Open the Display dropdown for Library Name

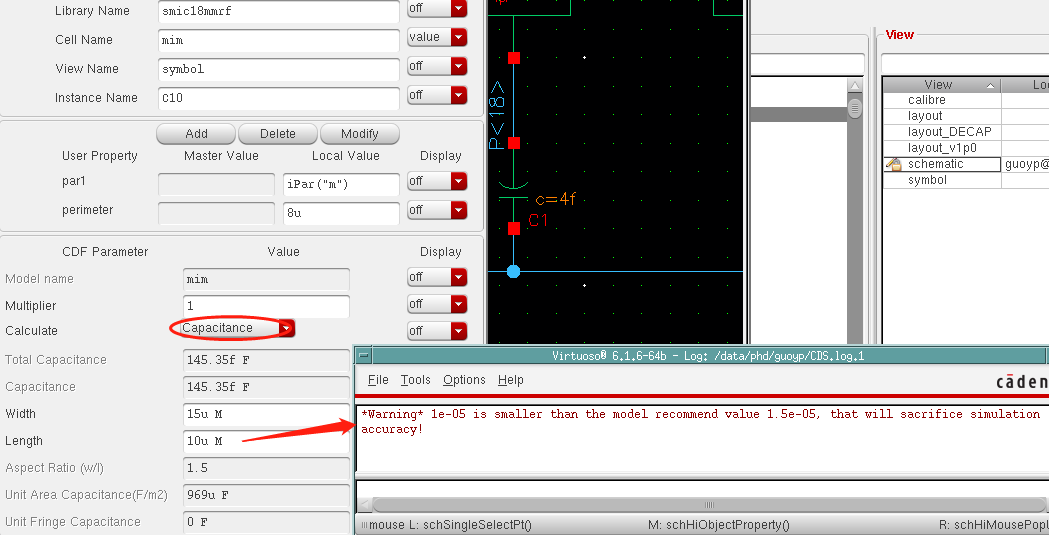[437, 9]
